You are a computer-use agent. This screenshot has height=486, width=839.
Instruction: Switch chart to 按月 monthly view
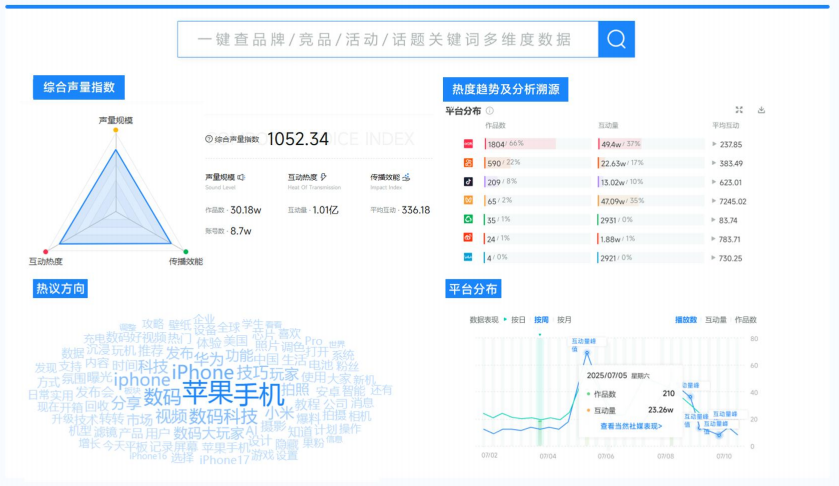[x=565, y=320]
